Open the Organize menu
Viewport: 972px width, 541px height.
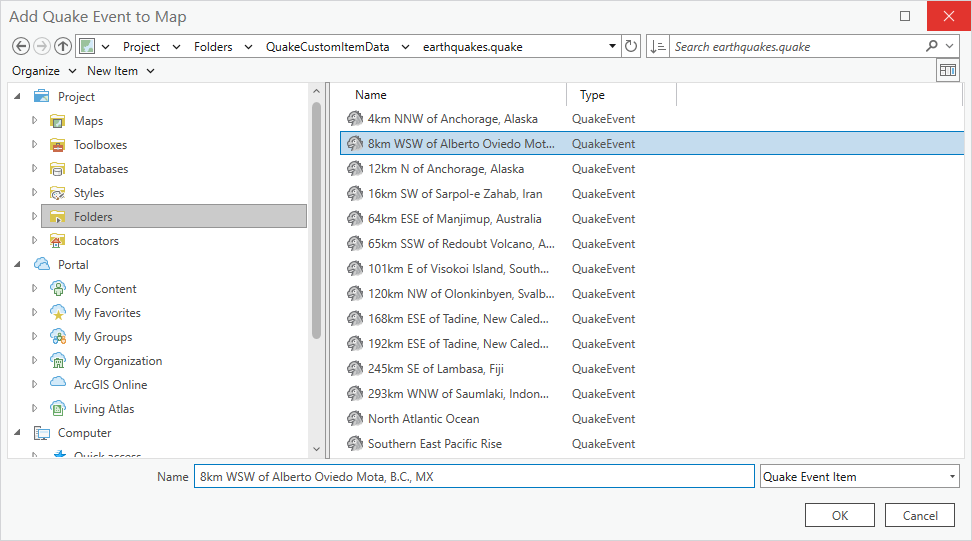pos(43,71)
